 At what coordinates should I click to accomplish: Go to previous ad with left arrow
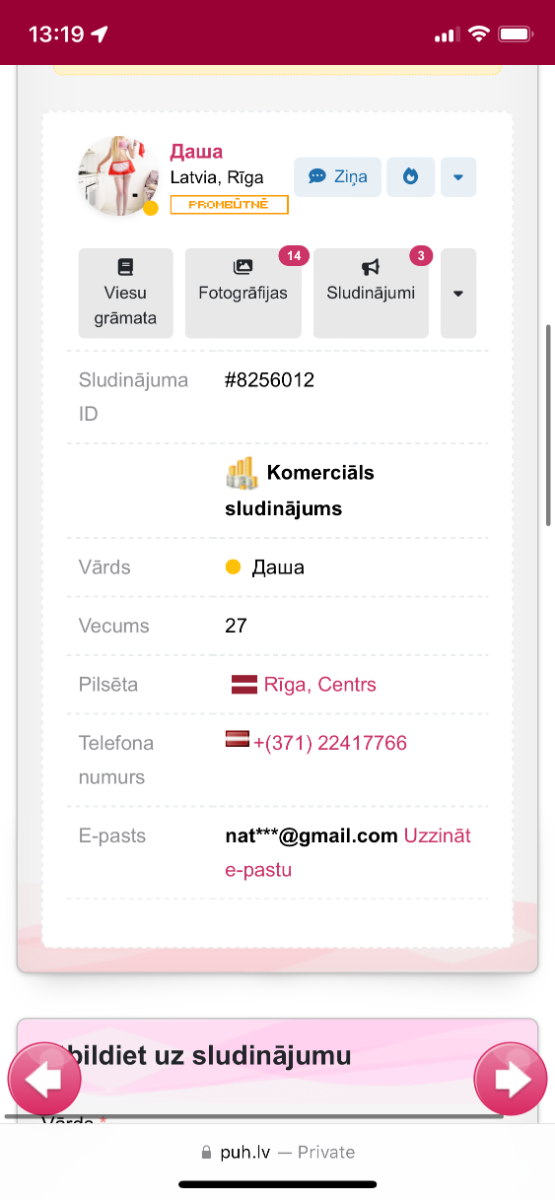click(45, 1079)
